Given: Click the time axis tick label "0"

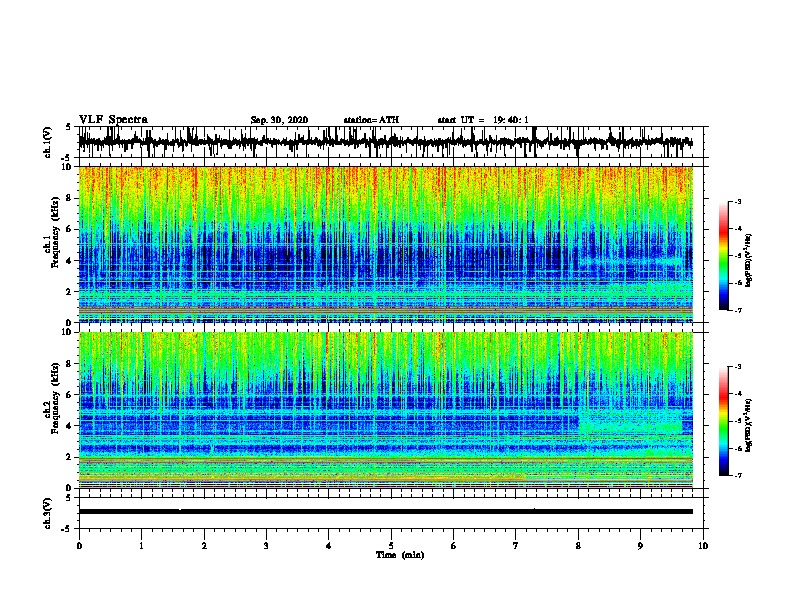Looking at the screenshot, I should [x=79, y=546].
